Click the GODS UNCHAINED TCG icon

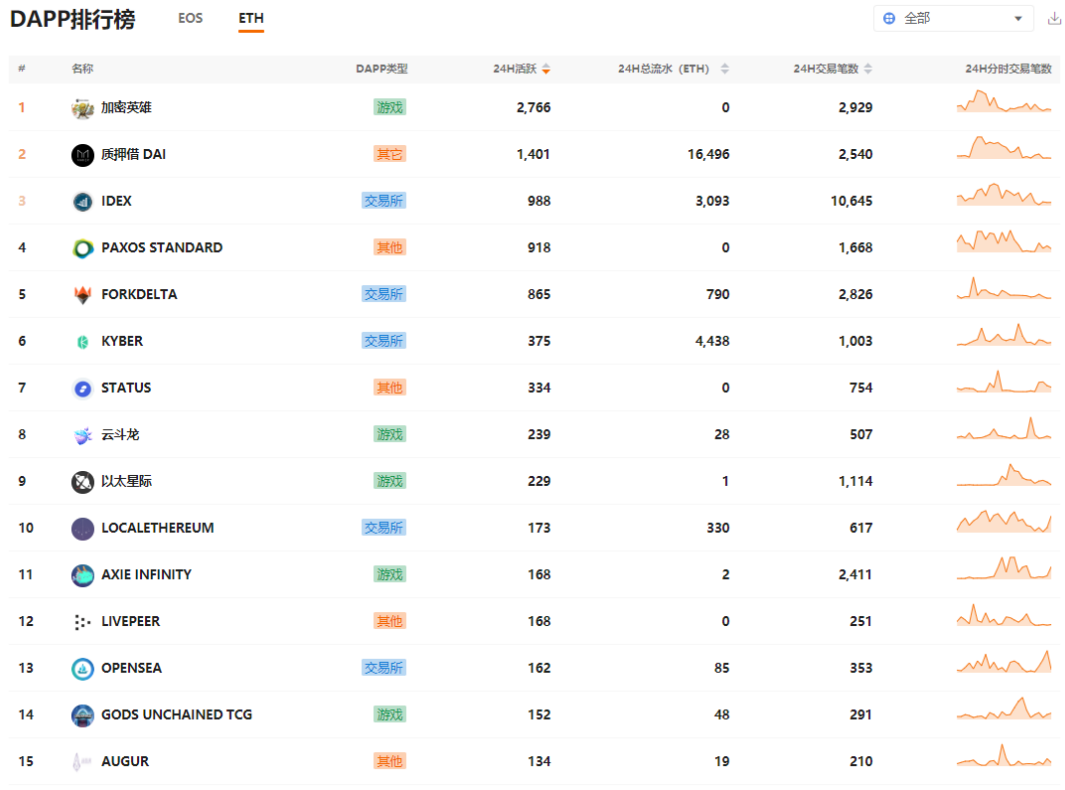pos(83,715)
